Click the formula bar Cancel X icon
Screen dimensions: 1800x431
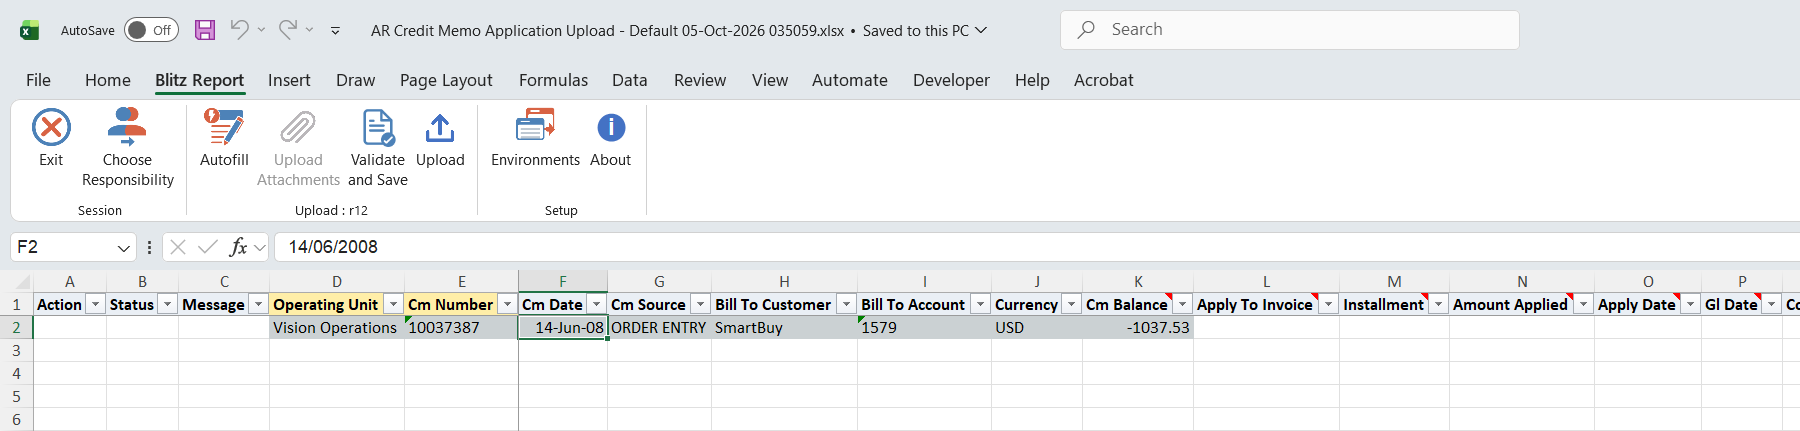(178, 247)
